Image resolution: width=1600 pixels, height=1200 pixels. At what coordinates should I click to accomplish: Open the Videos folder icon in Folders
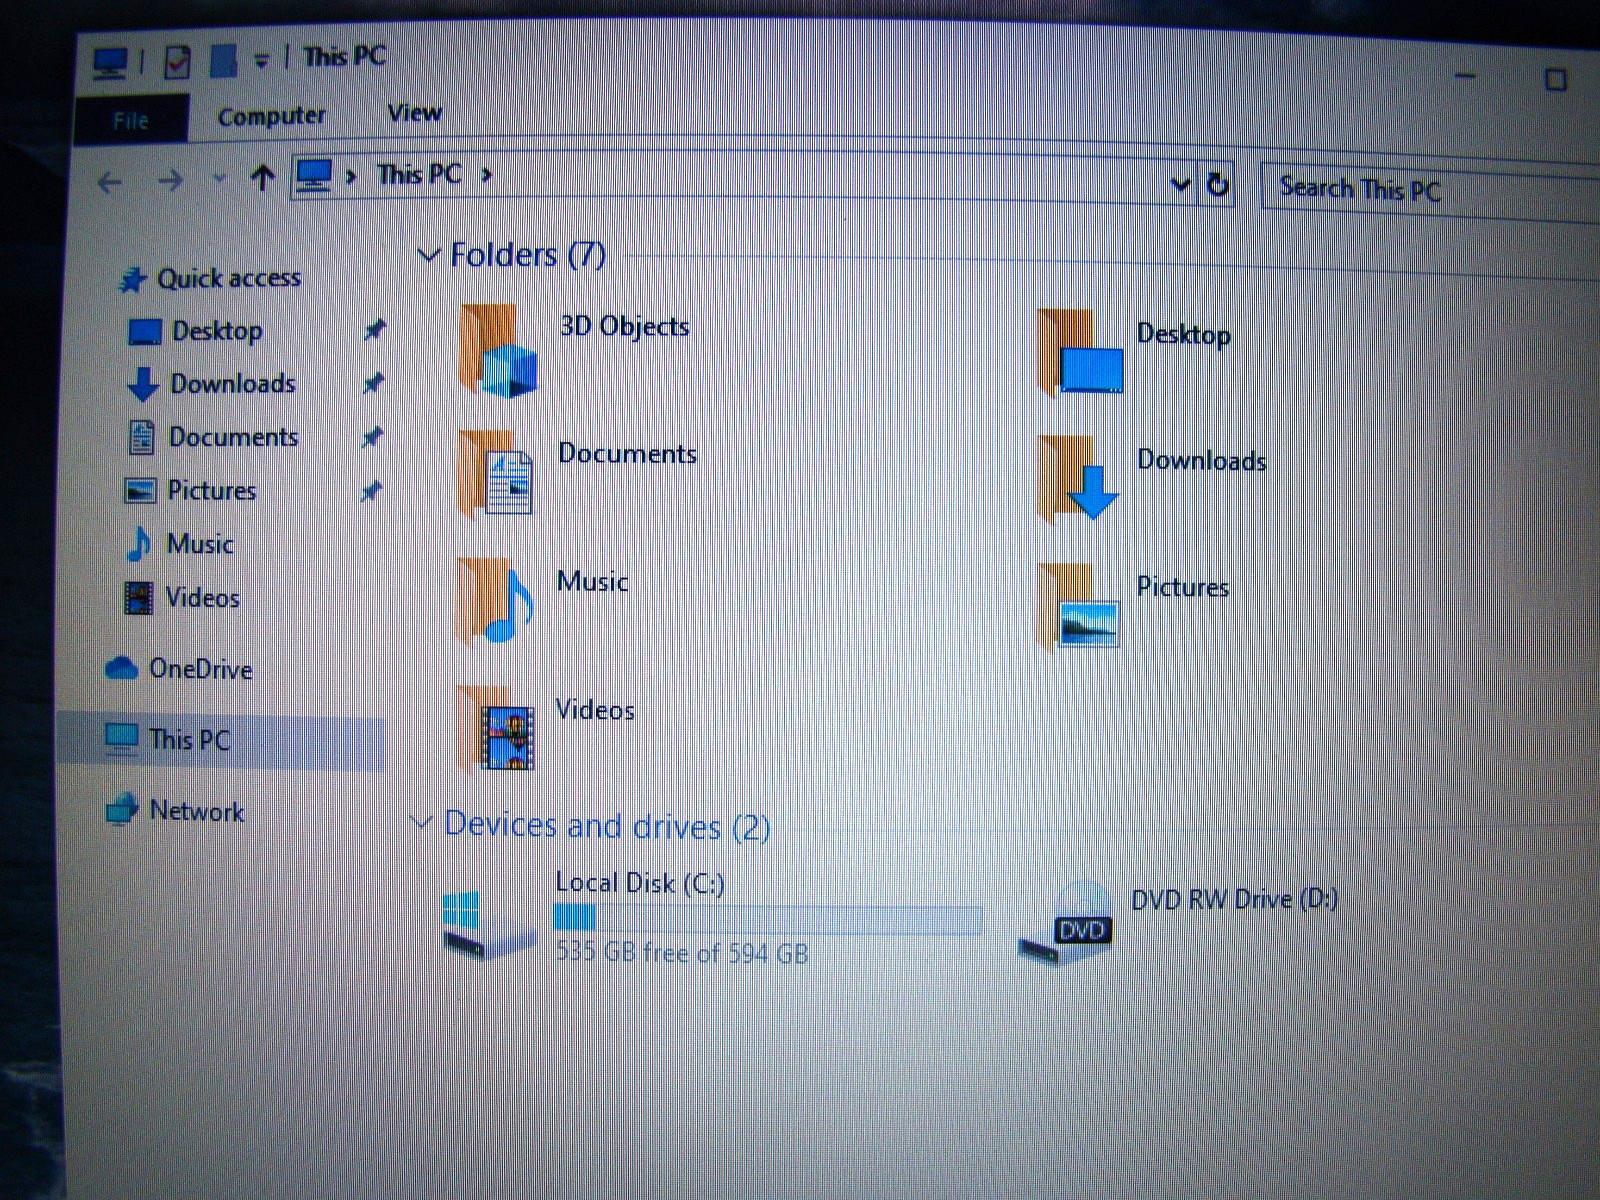(495, 727)
